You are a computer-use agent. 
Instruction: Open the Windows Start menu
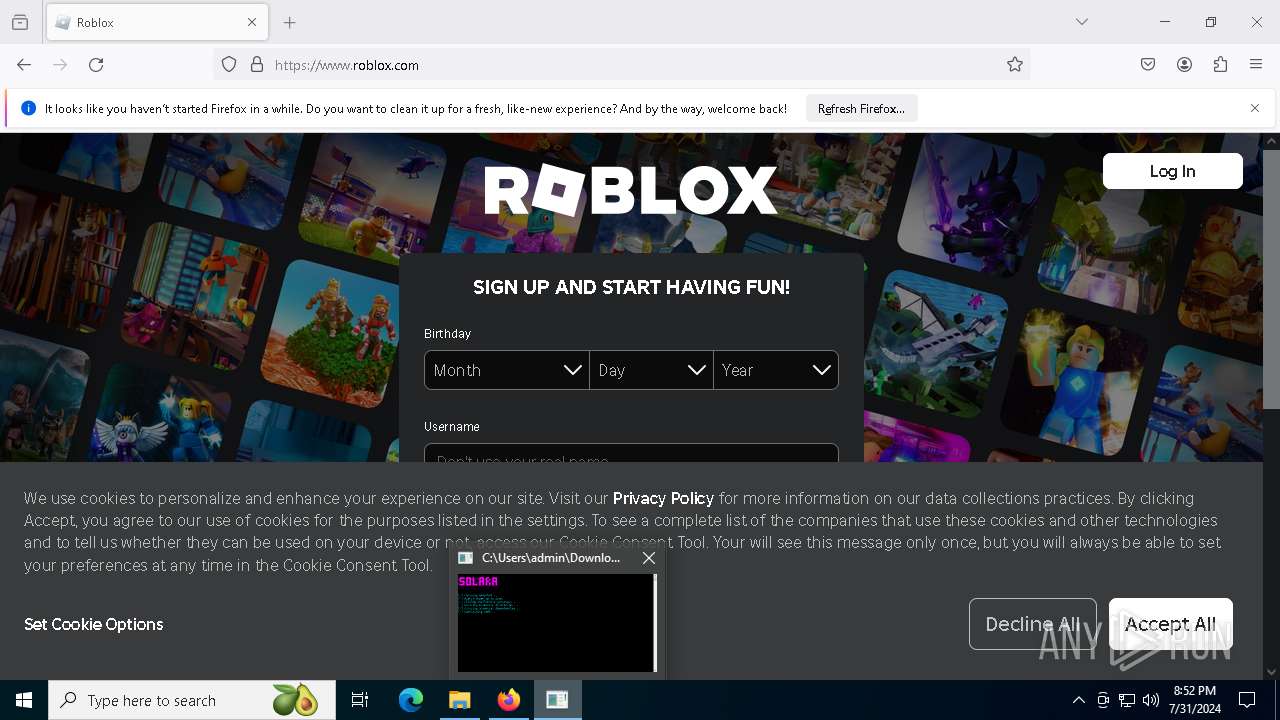(x=24, y=700)
